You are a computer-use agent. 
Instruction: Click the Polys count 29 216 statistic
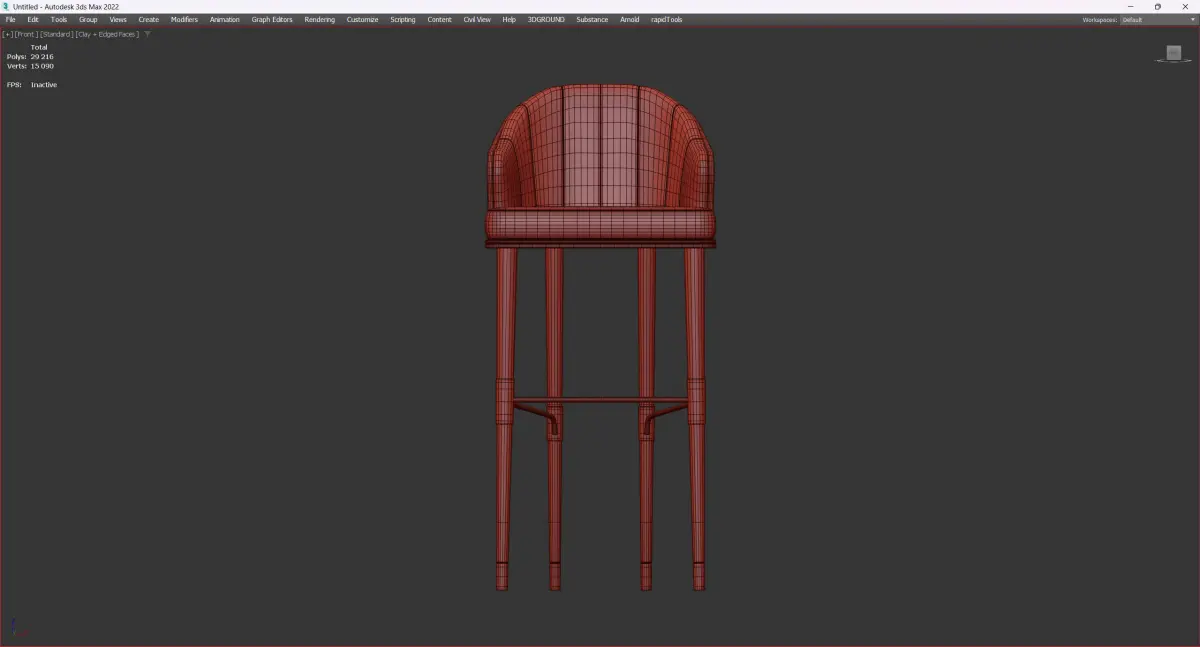(x=30, y=57)
